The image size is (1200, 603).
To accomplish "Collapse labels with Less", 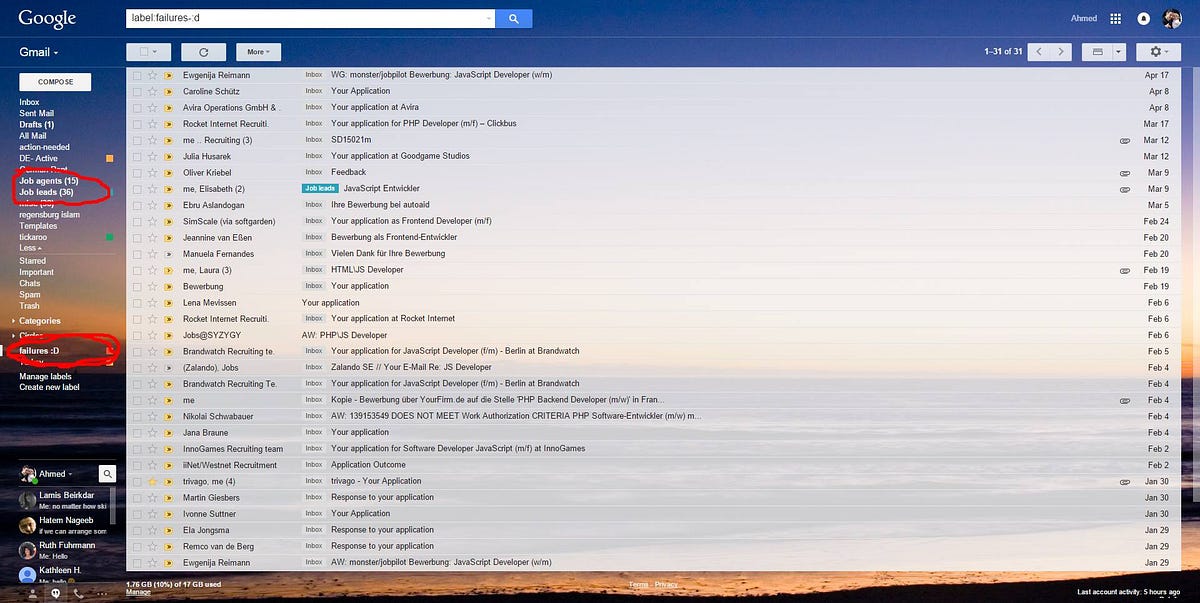I will pyautogui.click(x=30, y=248).
